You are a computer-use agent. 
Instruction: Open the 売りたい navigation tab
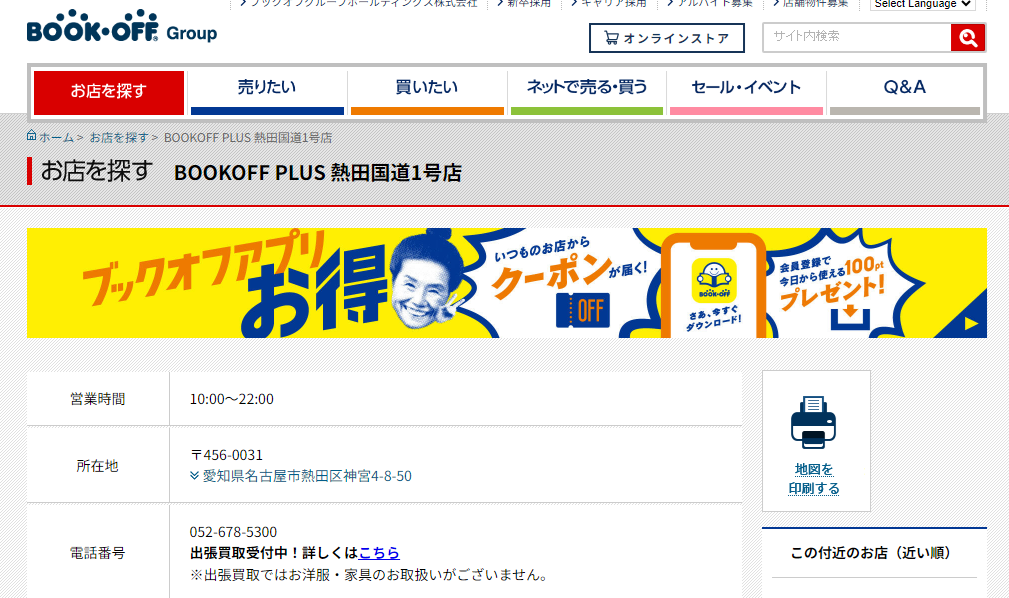267,88
